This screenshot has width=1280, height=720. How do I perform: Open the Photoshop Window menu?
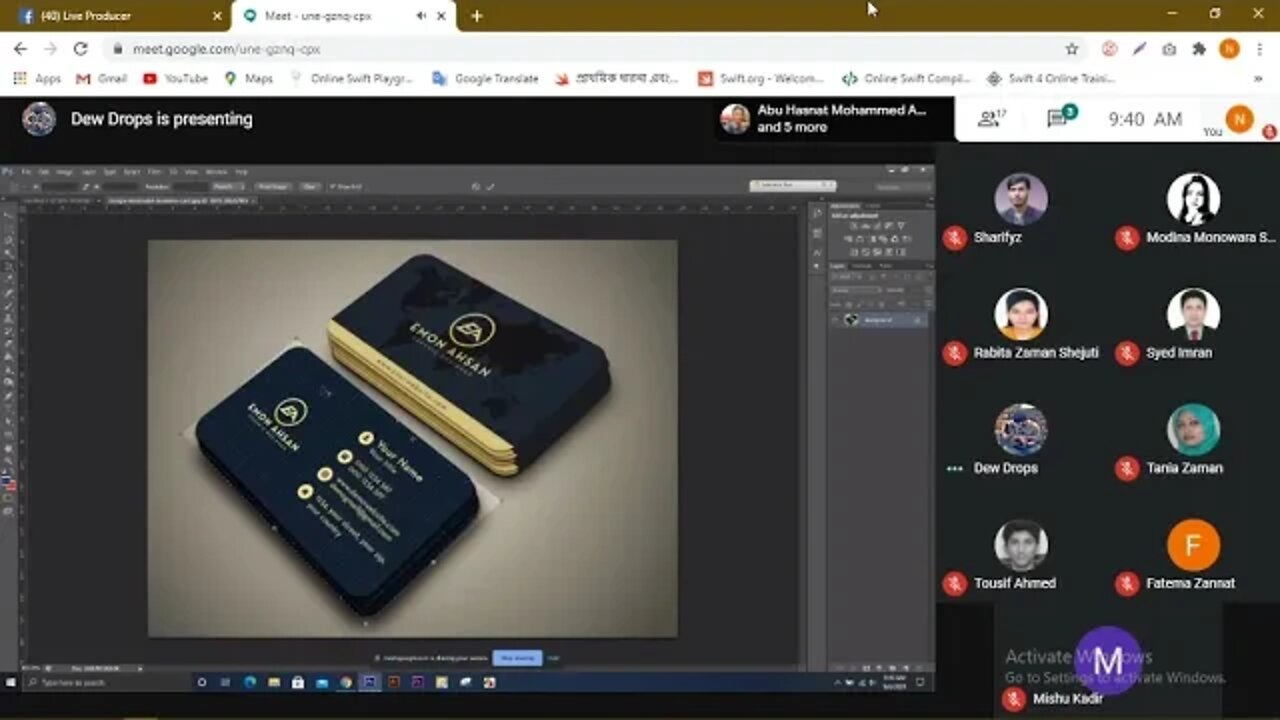coord(217,171)
